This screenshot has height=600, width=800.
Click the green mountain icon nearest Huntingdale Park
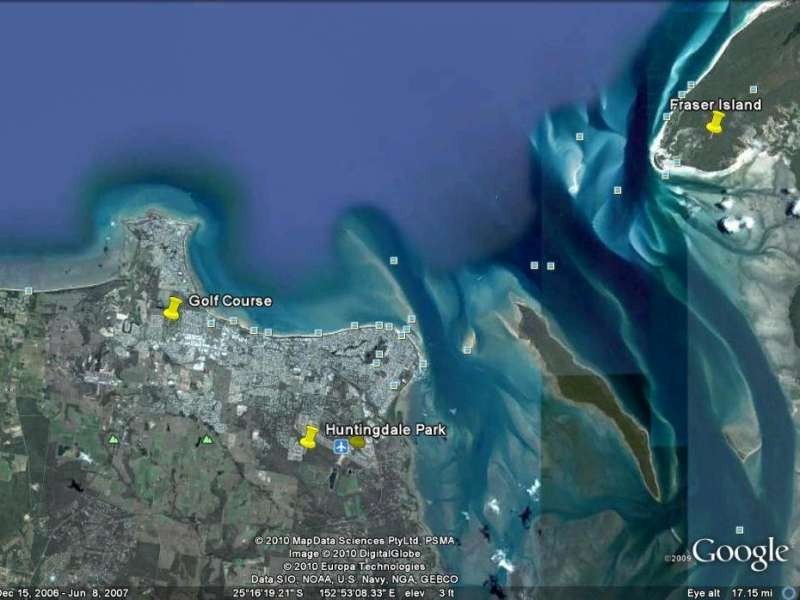point(207,439)
